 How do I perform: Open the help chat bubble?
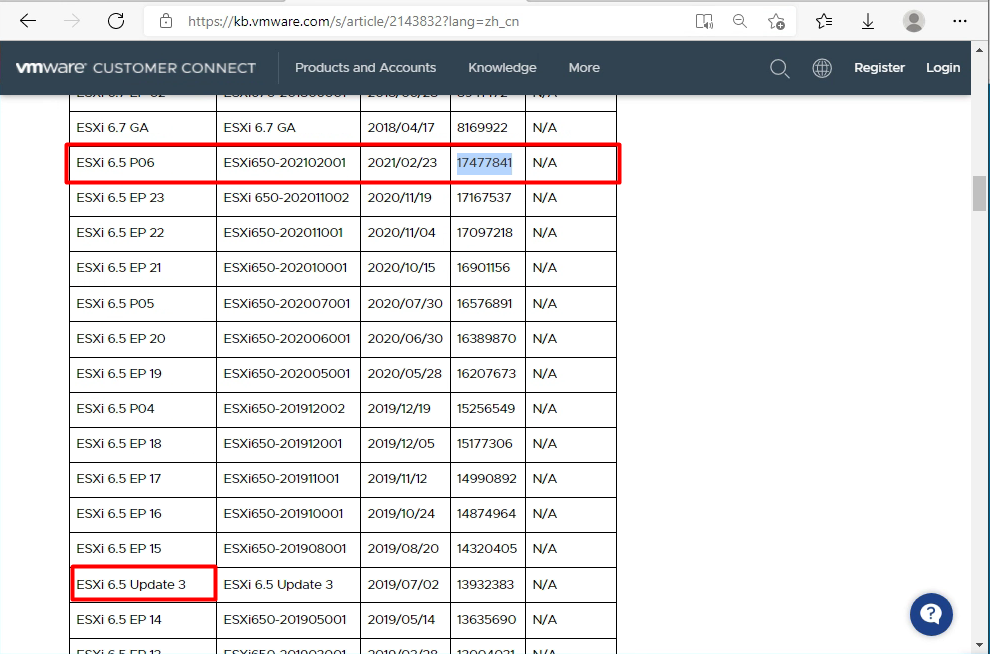[x=931, y=614]
